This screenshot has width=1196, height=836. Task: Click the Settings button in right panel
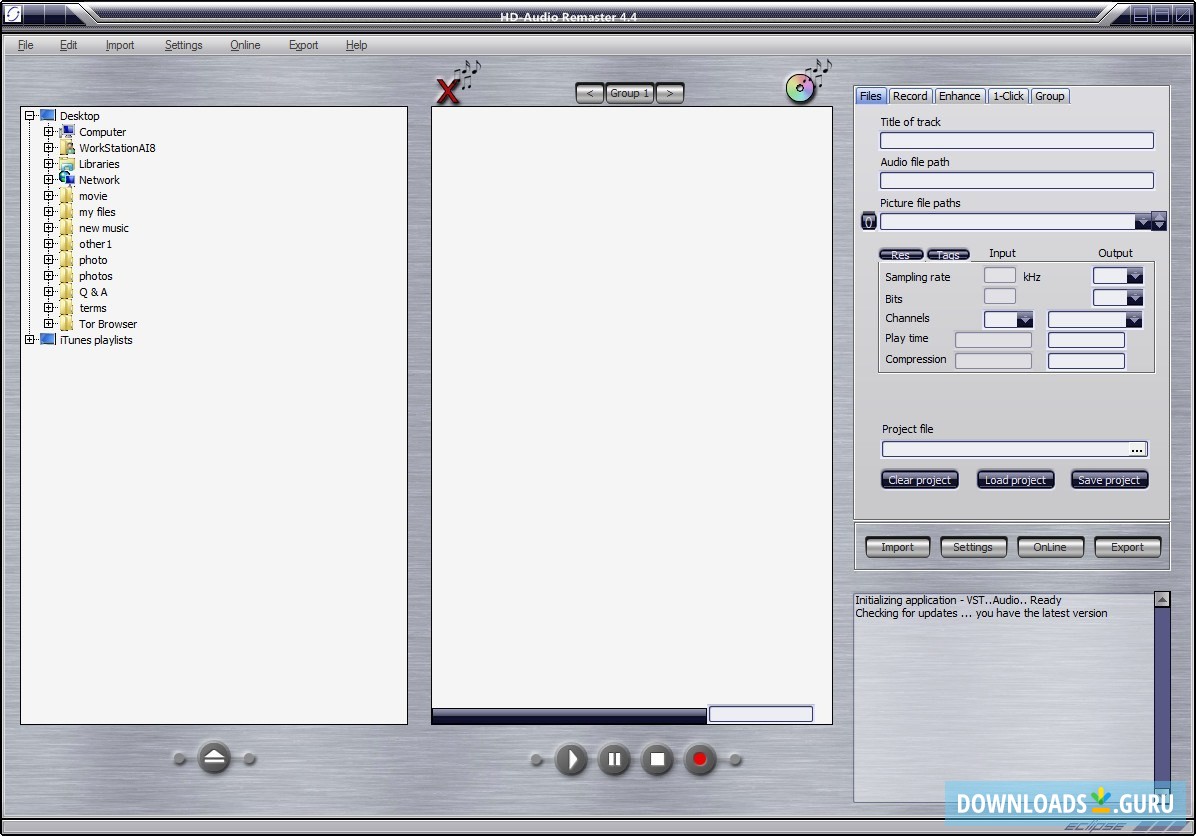(x=973, y=547)
